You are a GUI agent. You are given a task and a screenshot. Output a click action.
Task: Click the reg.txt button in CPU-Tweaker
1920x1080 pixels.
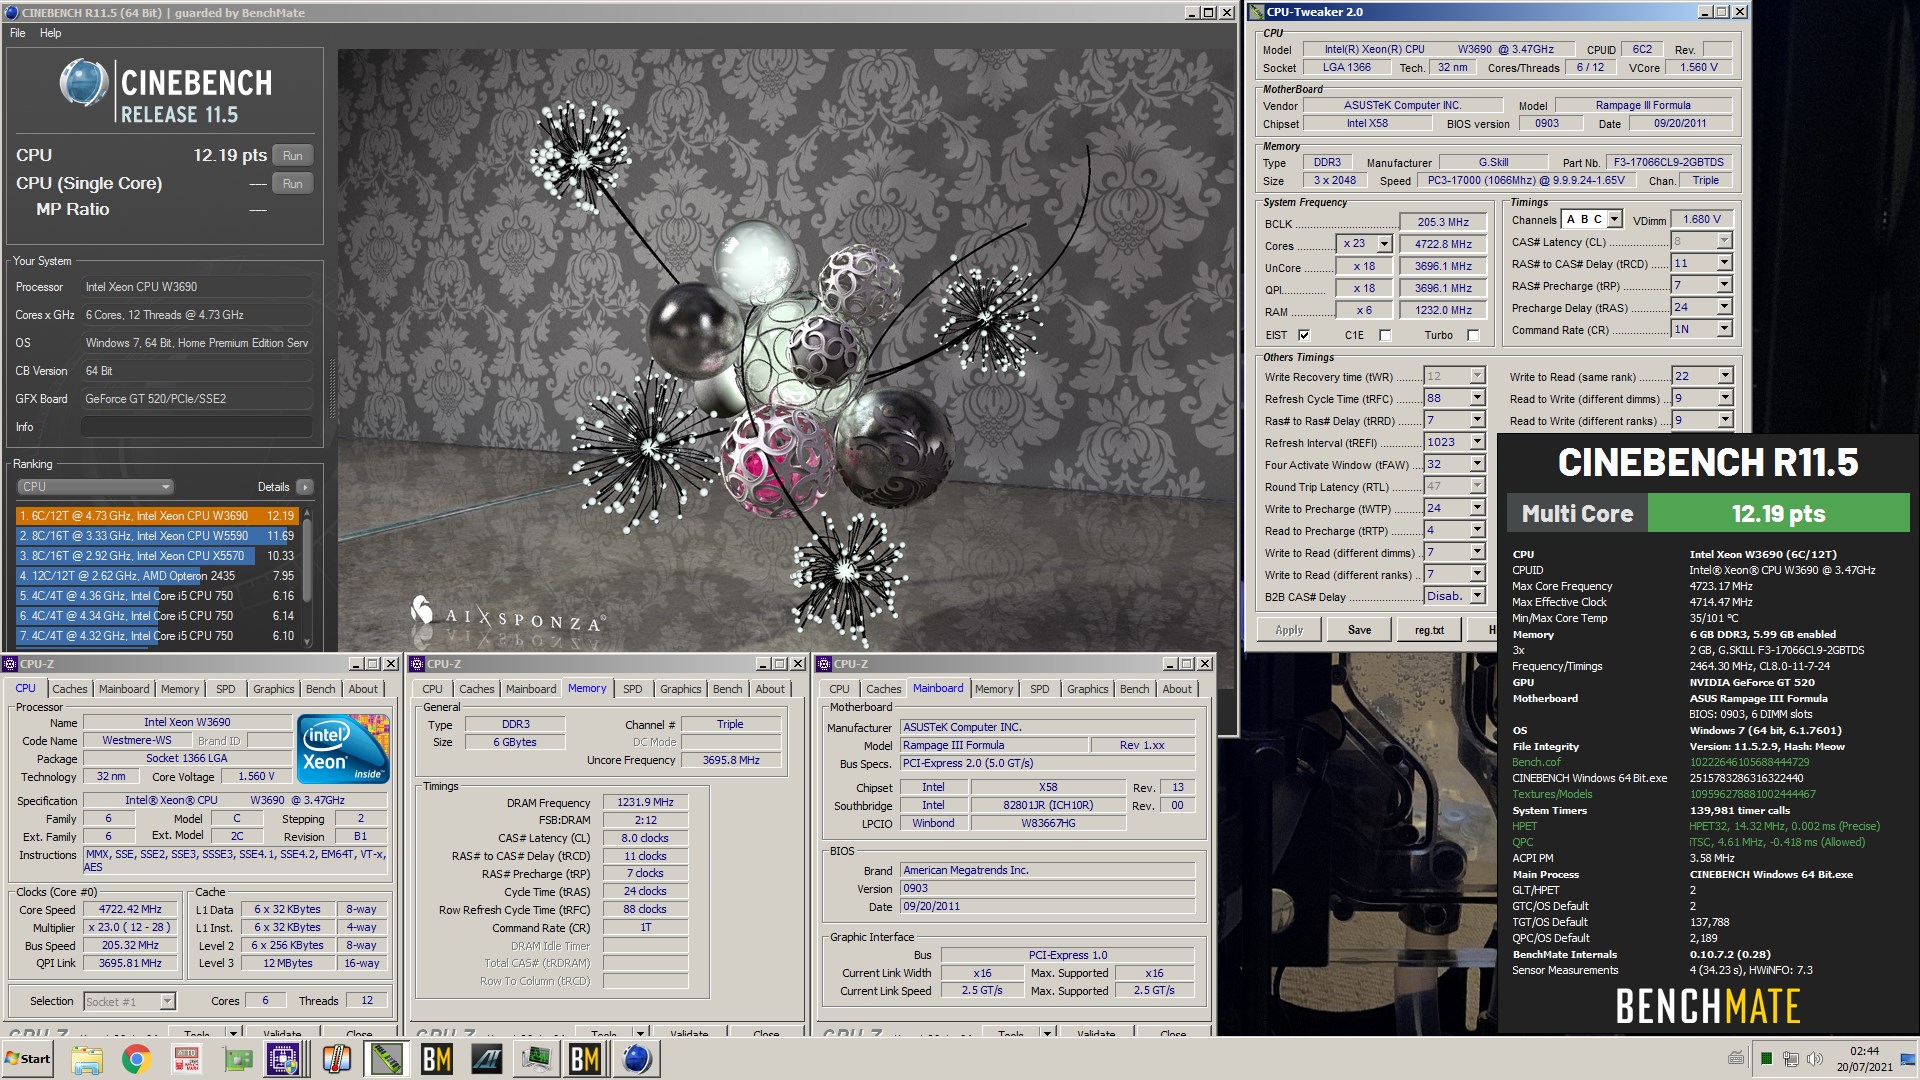pos(1429,630)
